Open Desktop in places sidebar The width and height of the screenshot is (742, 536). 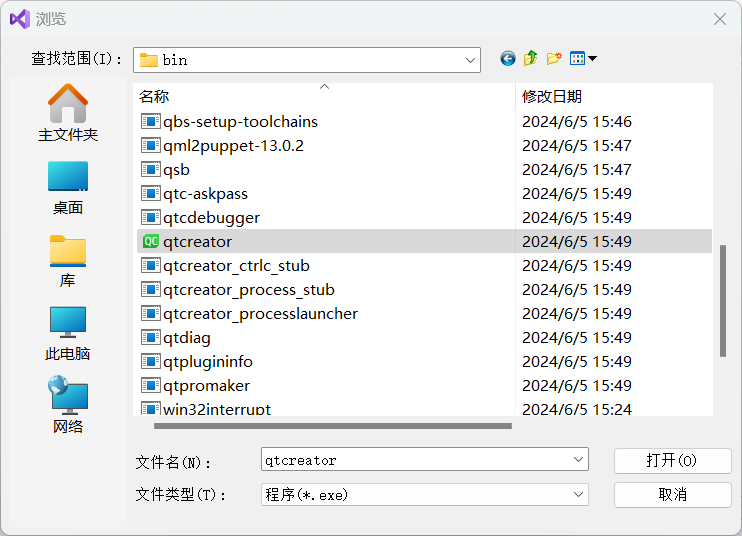(68, 187)
